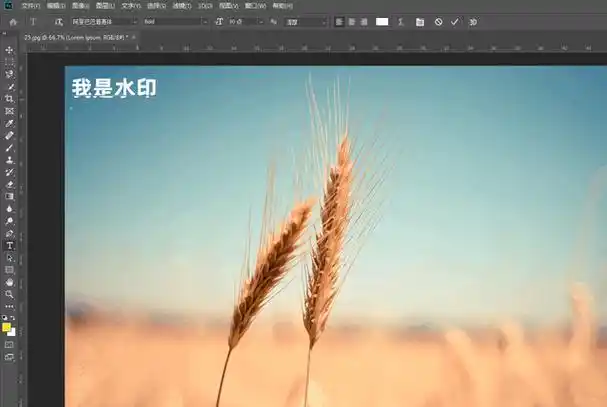Select the Dodge tool
Viewport: 607px width, 407px height.
[9, 221]
